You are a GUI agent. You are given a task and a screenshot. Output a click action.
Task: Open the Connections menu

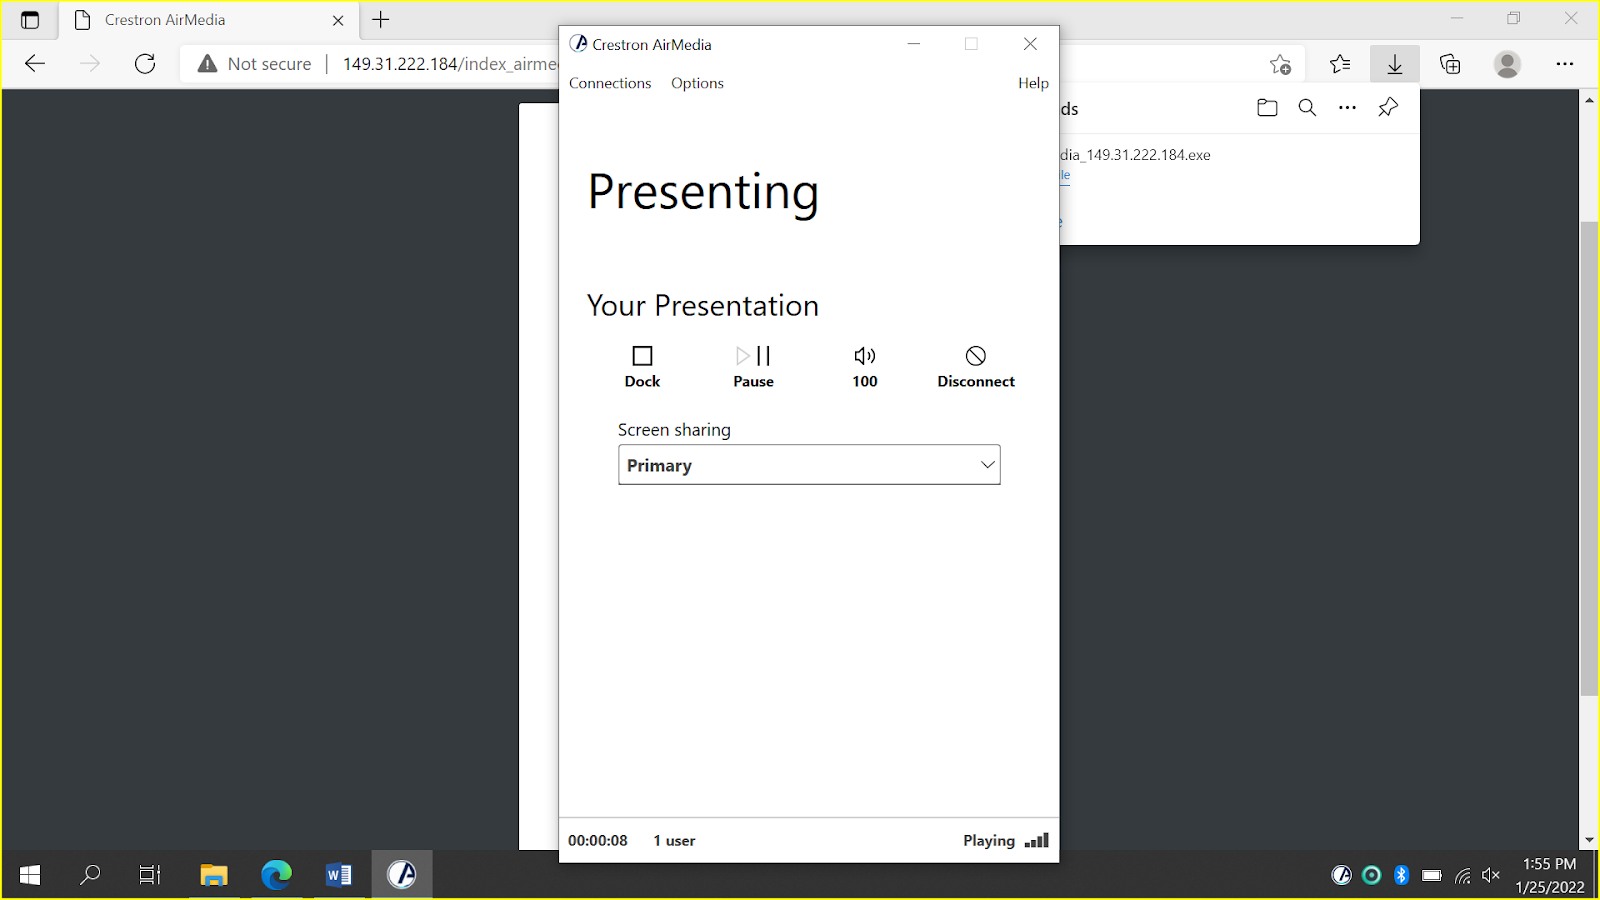(x=610, y=83)
